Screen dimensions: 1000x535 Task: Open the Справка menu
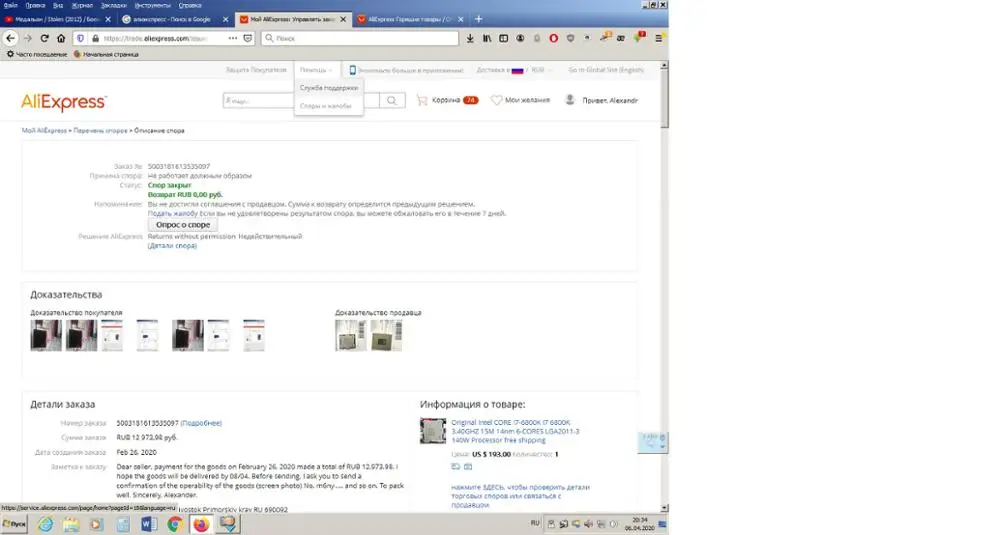(x=190, y=5)
